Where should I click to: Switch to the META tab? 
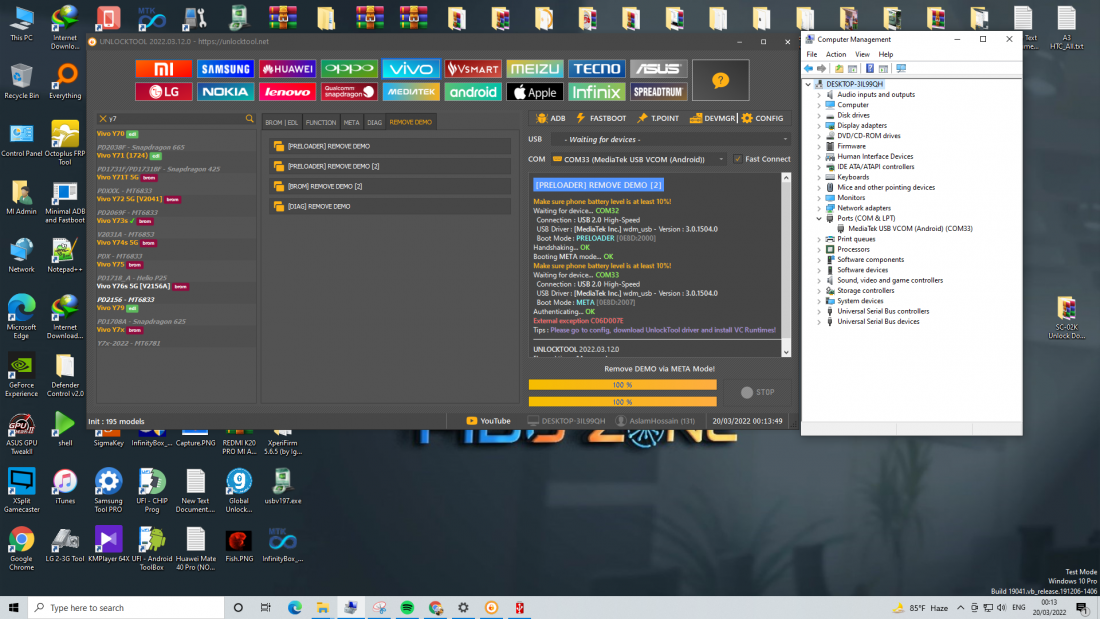(x=351, y=122)
